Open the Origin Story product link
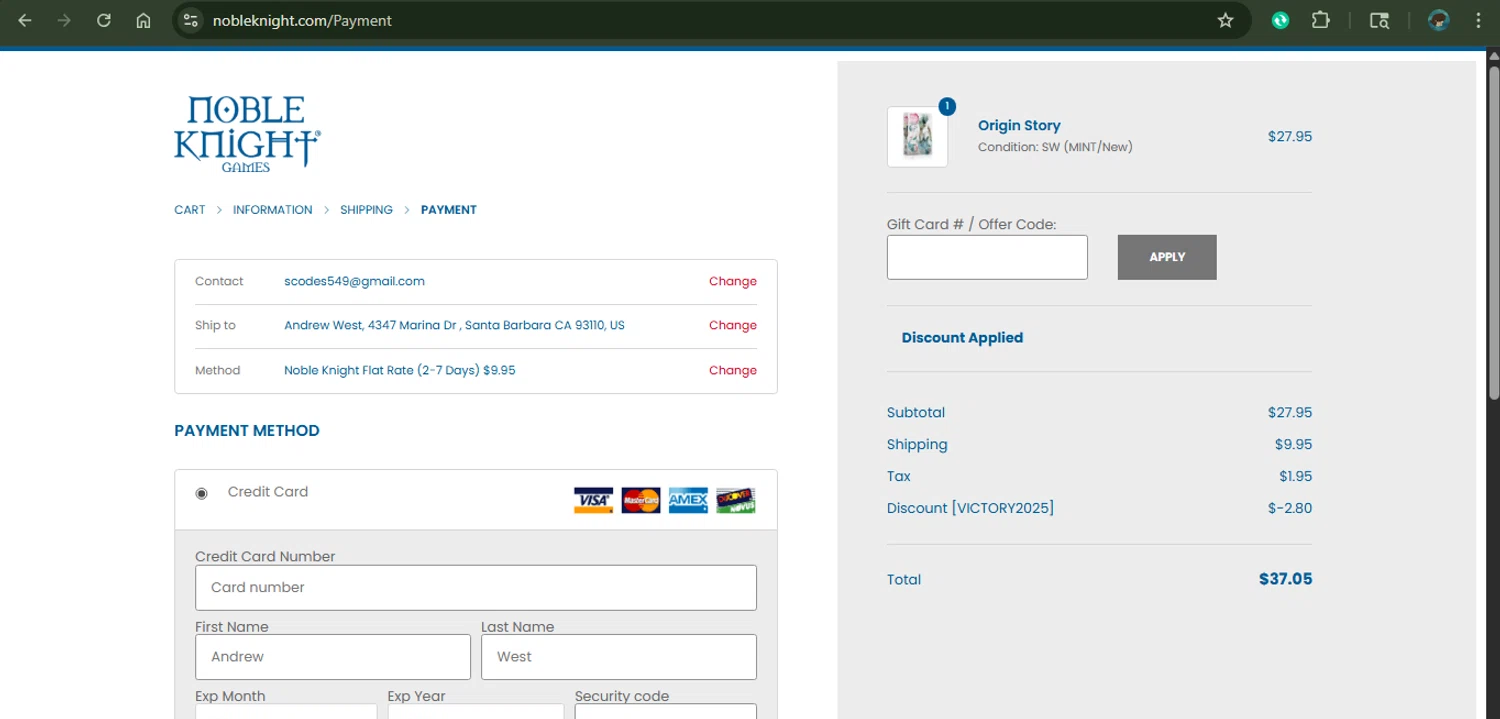Image resolution: width=1500 pixels, height=719 pixels. pos(1019,125)
